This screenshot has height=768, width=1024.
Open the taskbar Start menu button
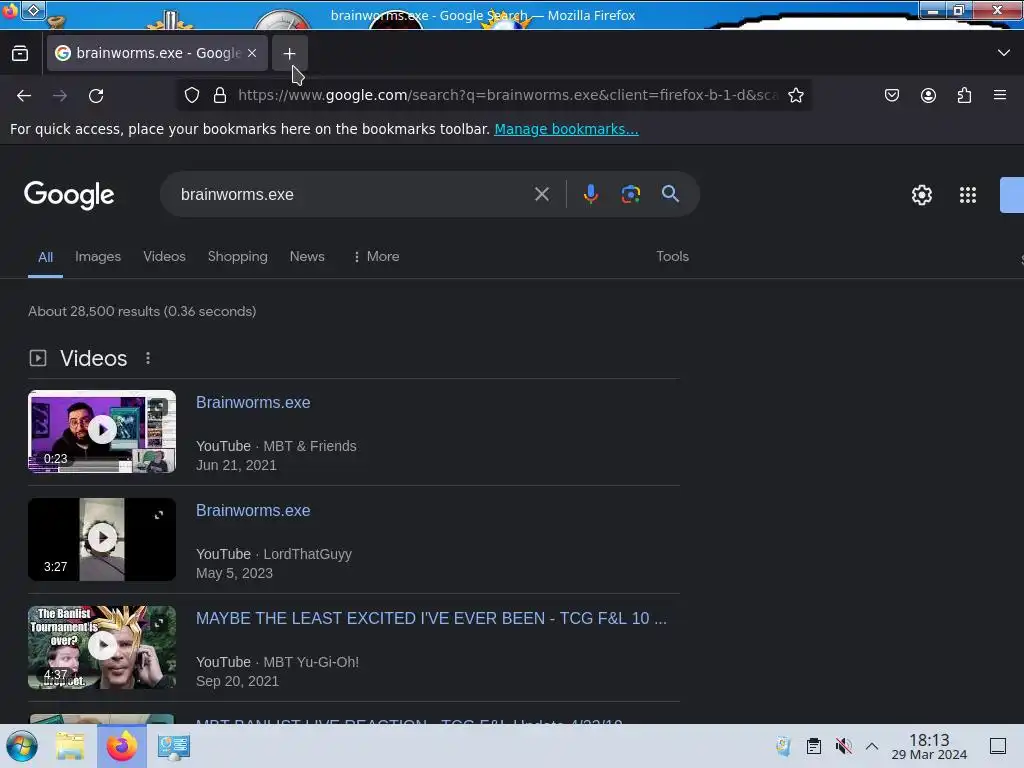pyautogui.click(x=22, y=746)
